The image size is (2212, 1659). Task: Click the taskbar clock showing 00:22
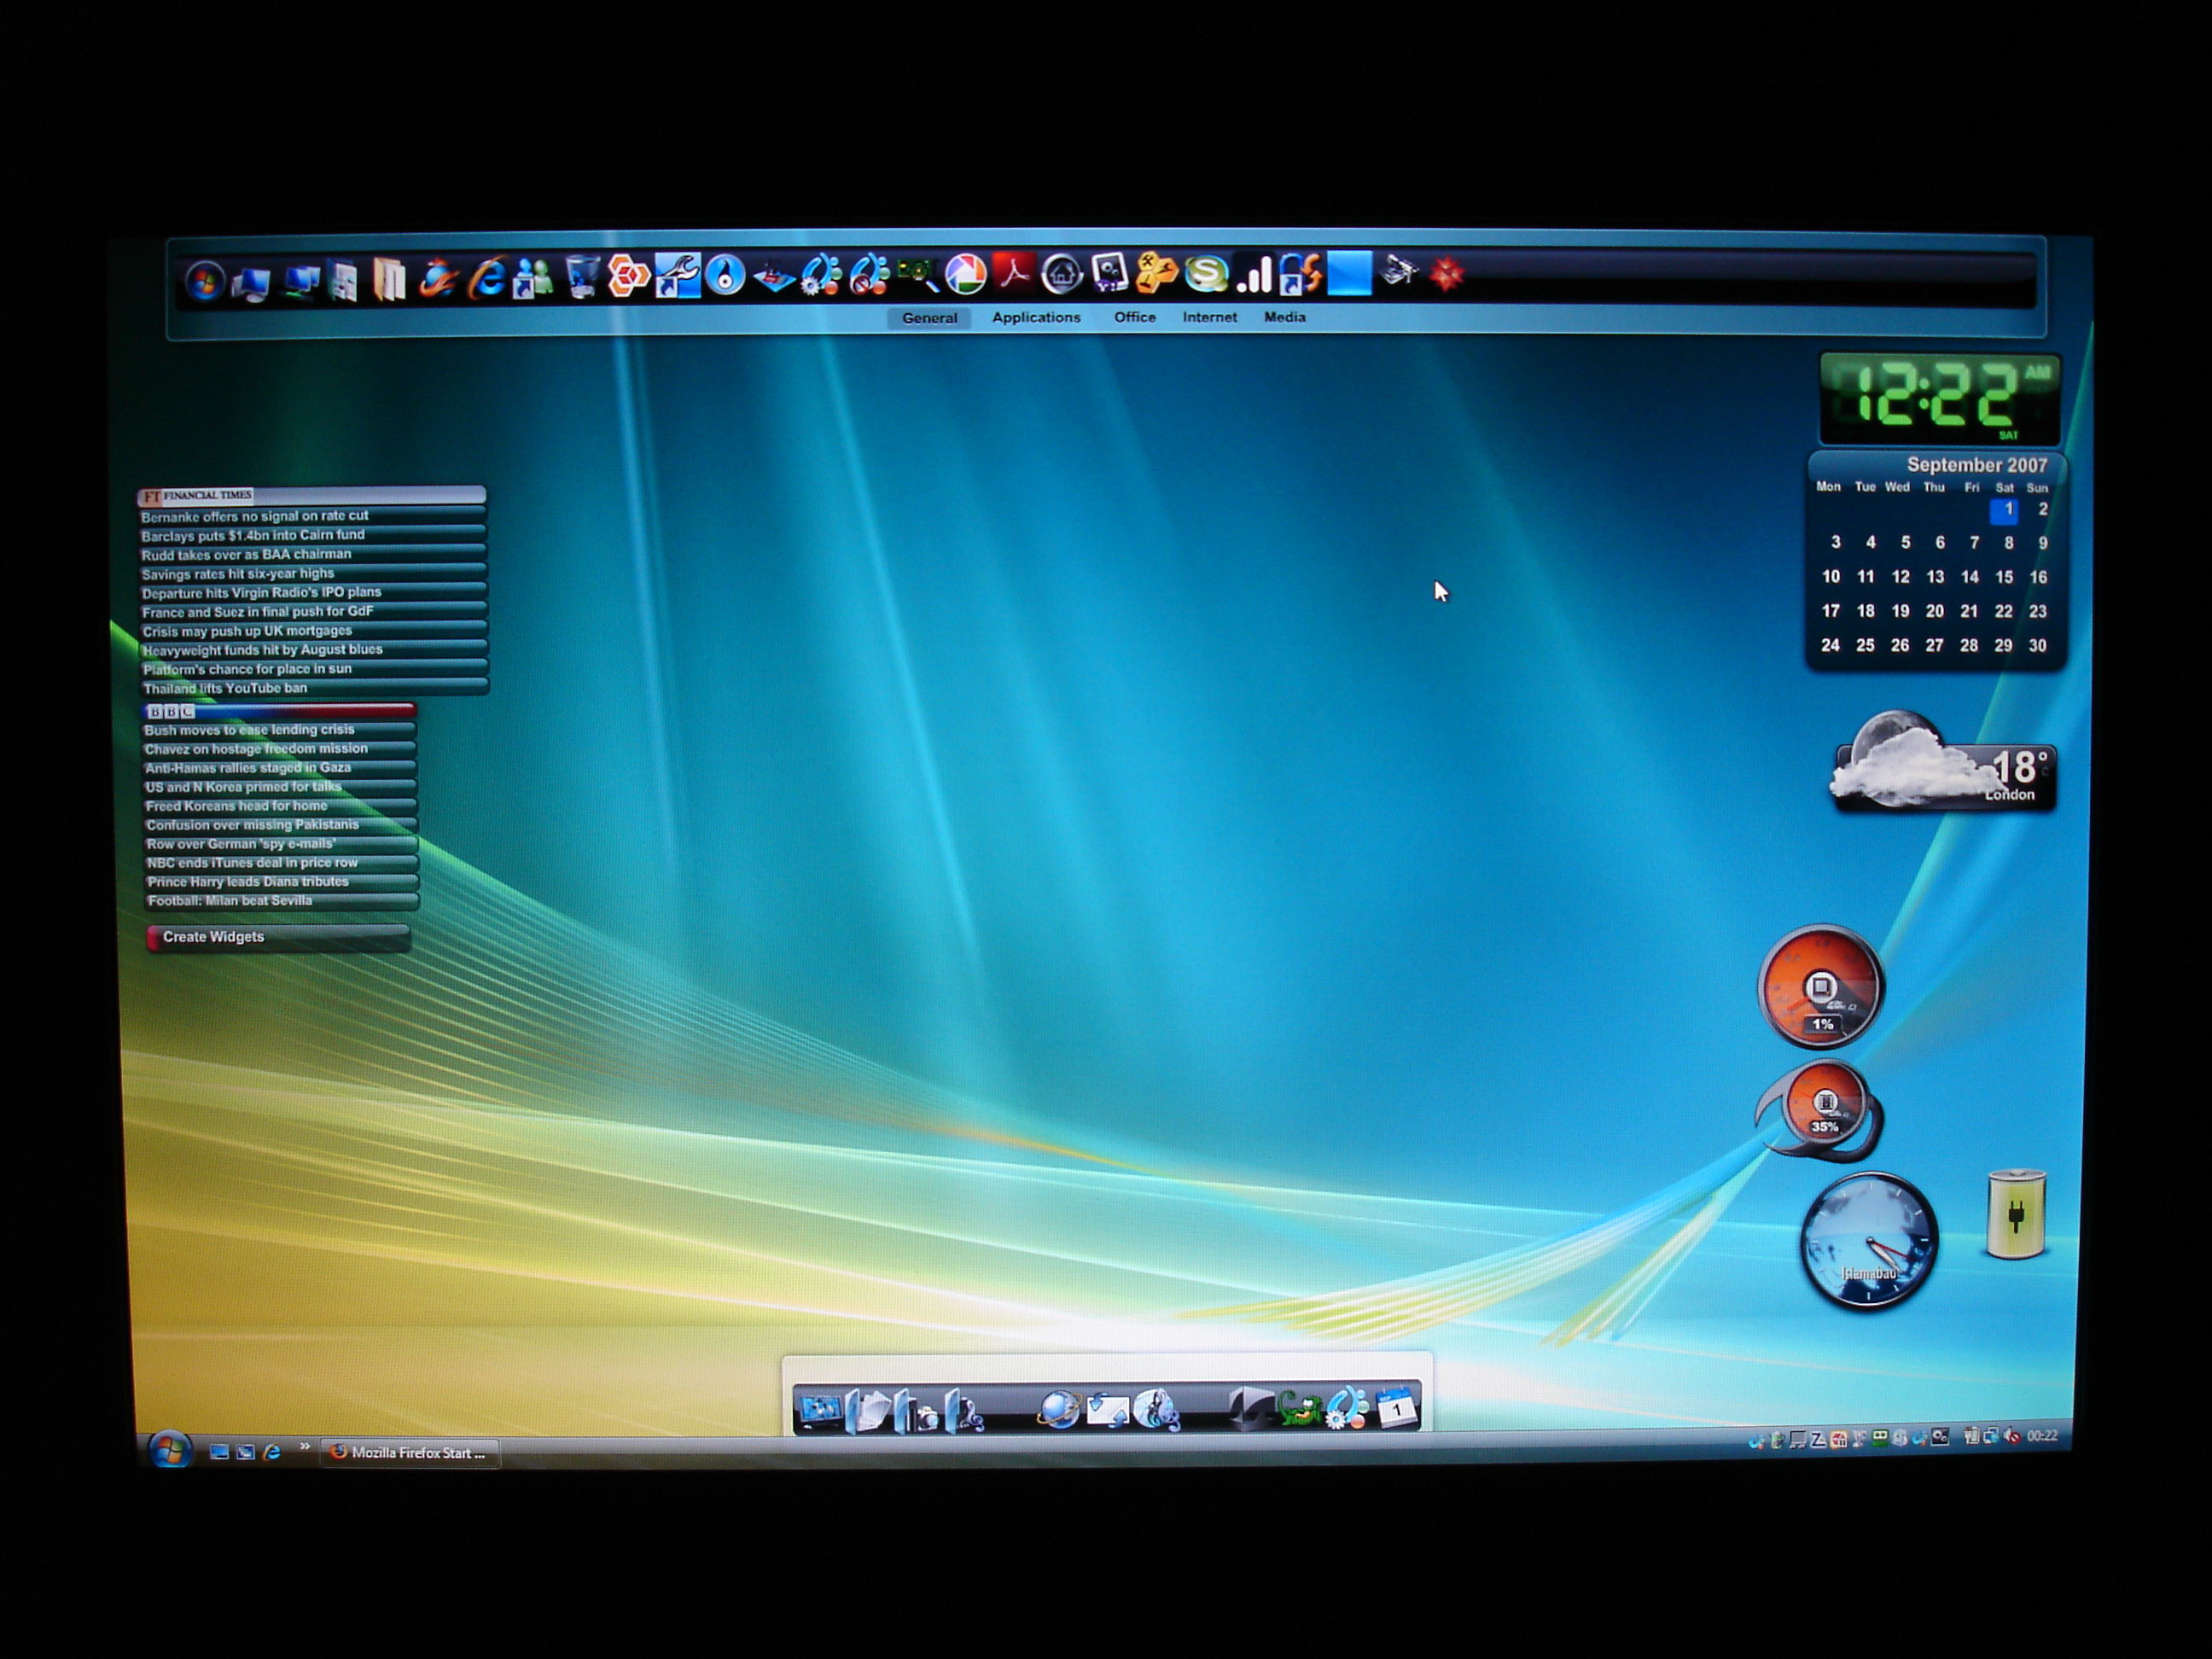tap(2042, 1436)
